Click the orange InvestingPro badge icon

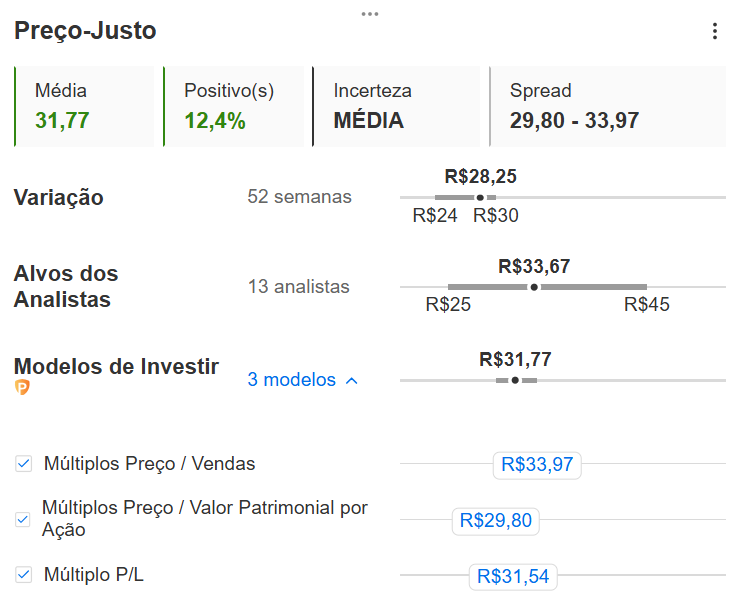pyautogui.click(x=22, y=387)
